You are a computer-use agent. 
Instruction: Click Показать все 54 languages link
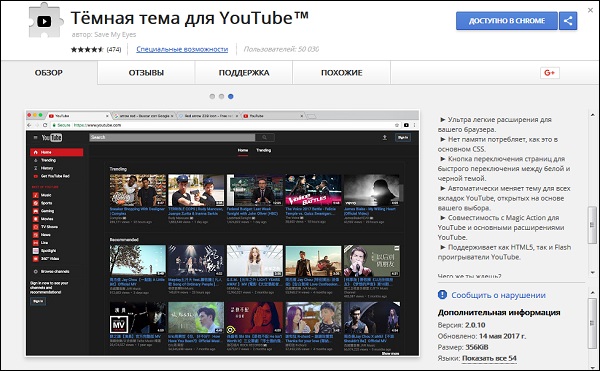(x=489, y=358)
